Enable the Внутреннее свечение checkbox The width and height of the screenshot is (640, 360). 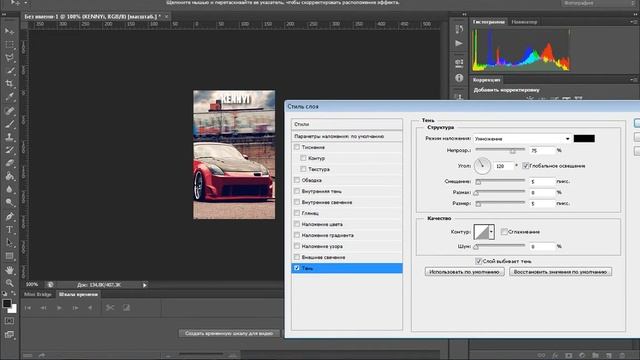pos(297,202)
